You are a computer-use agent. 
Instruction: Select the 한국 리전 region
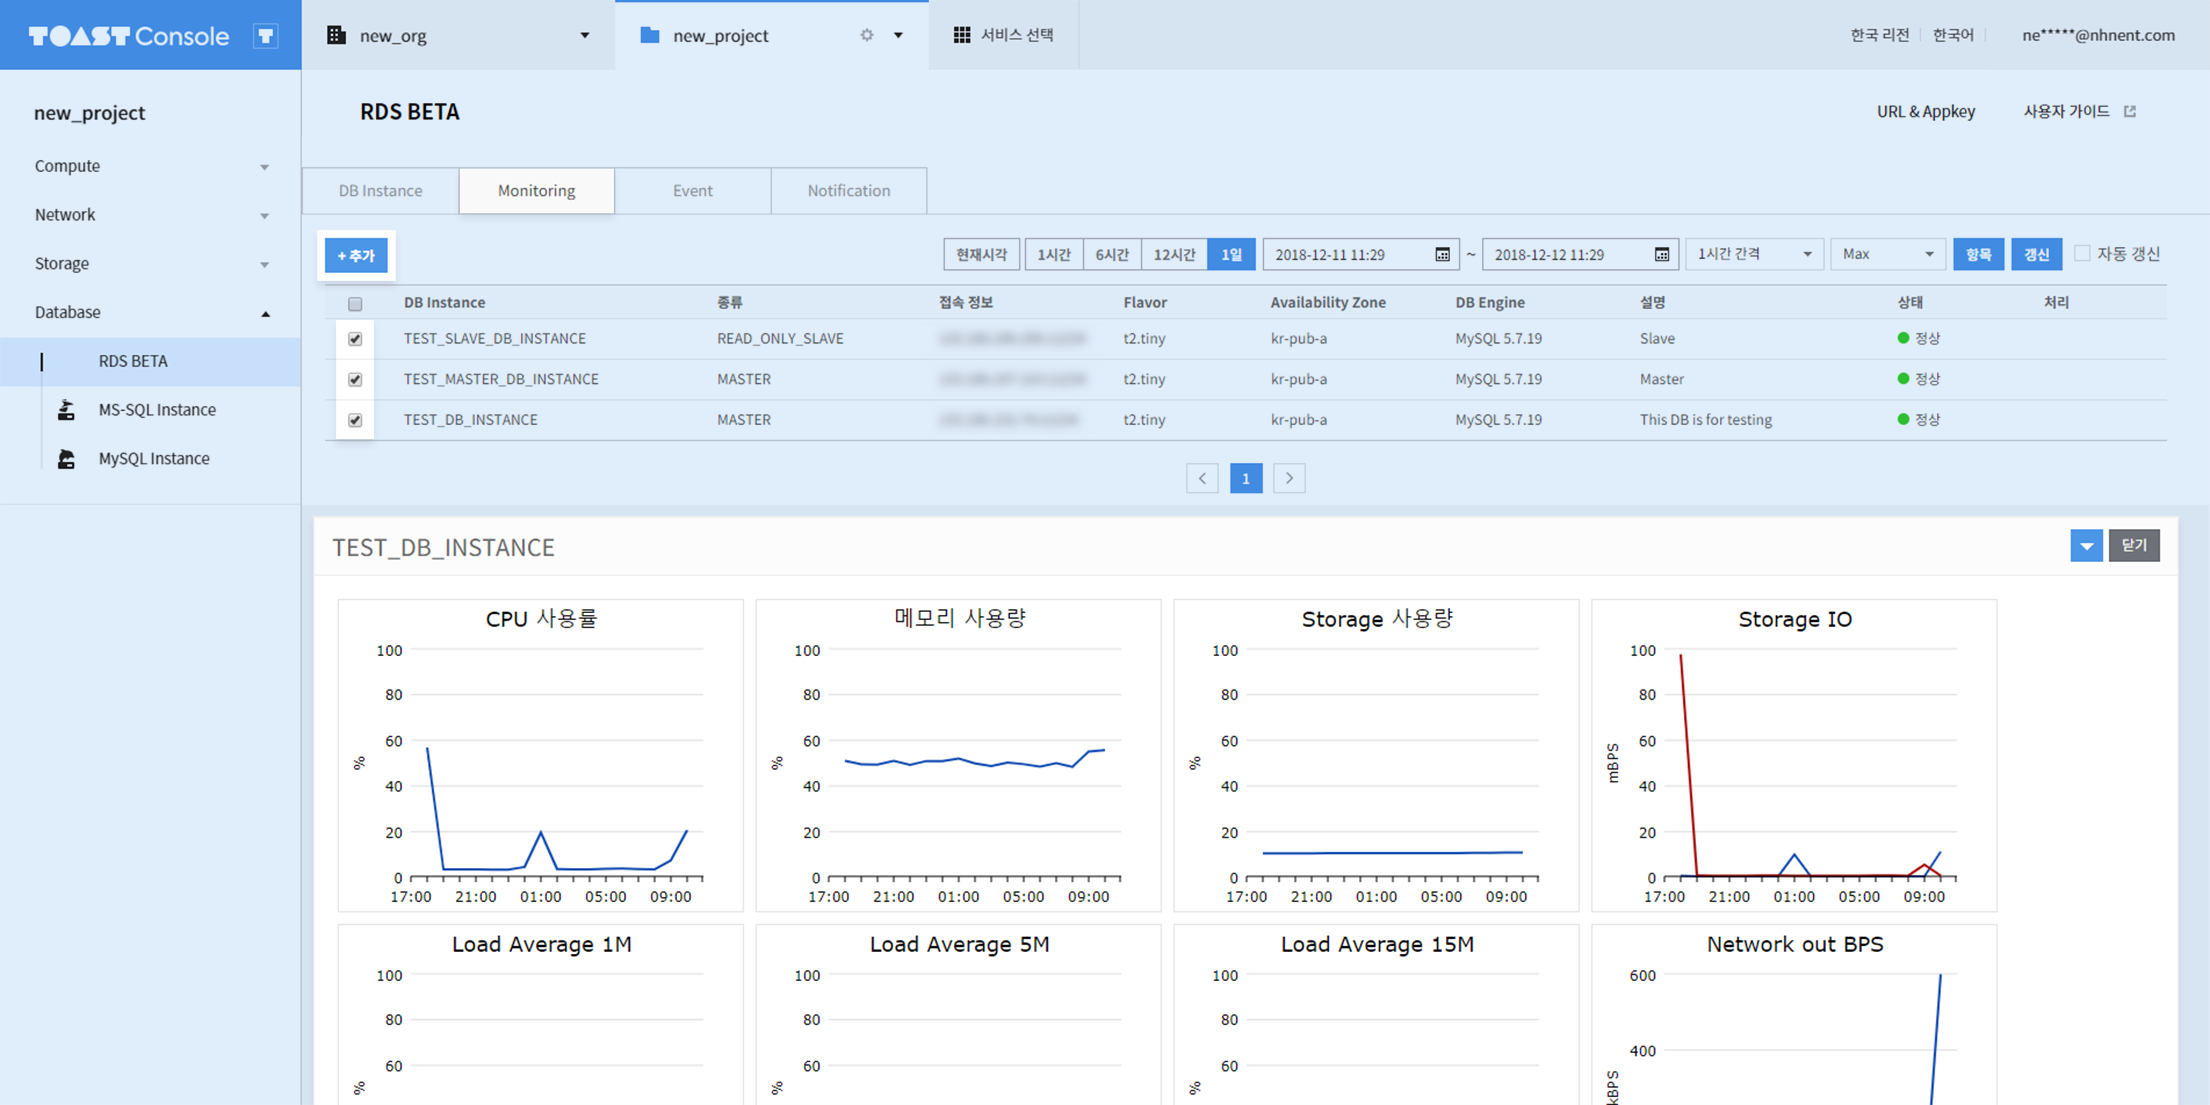[x=1879, y=35]
